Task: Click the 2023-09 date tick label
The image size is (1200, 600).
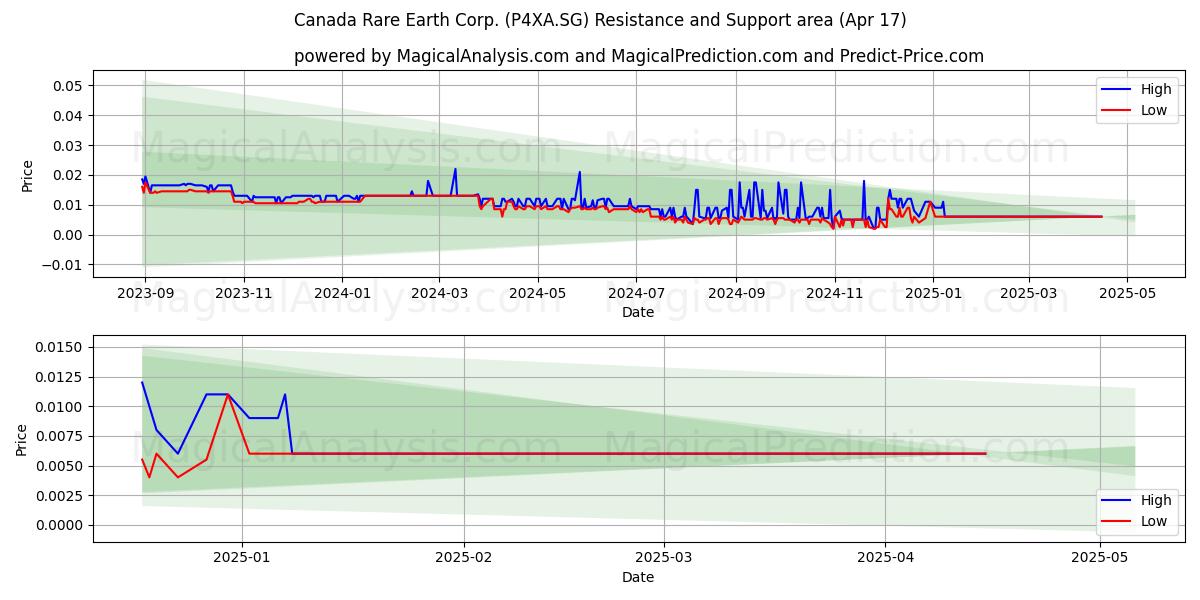Action: 145,293
